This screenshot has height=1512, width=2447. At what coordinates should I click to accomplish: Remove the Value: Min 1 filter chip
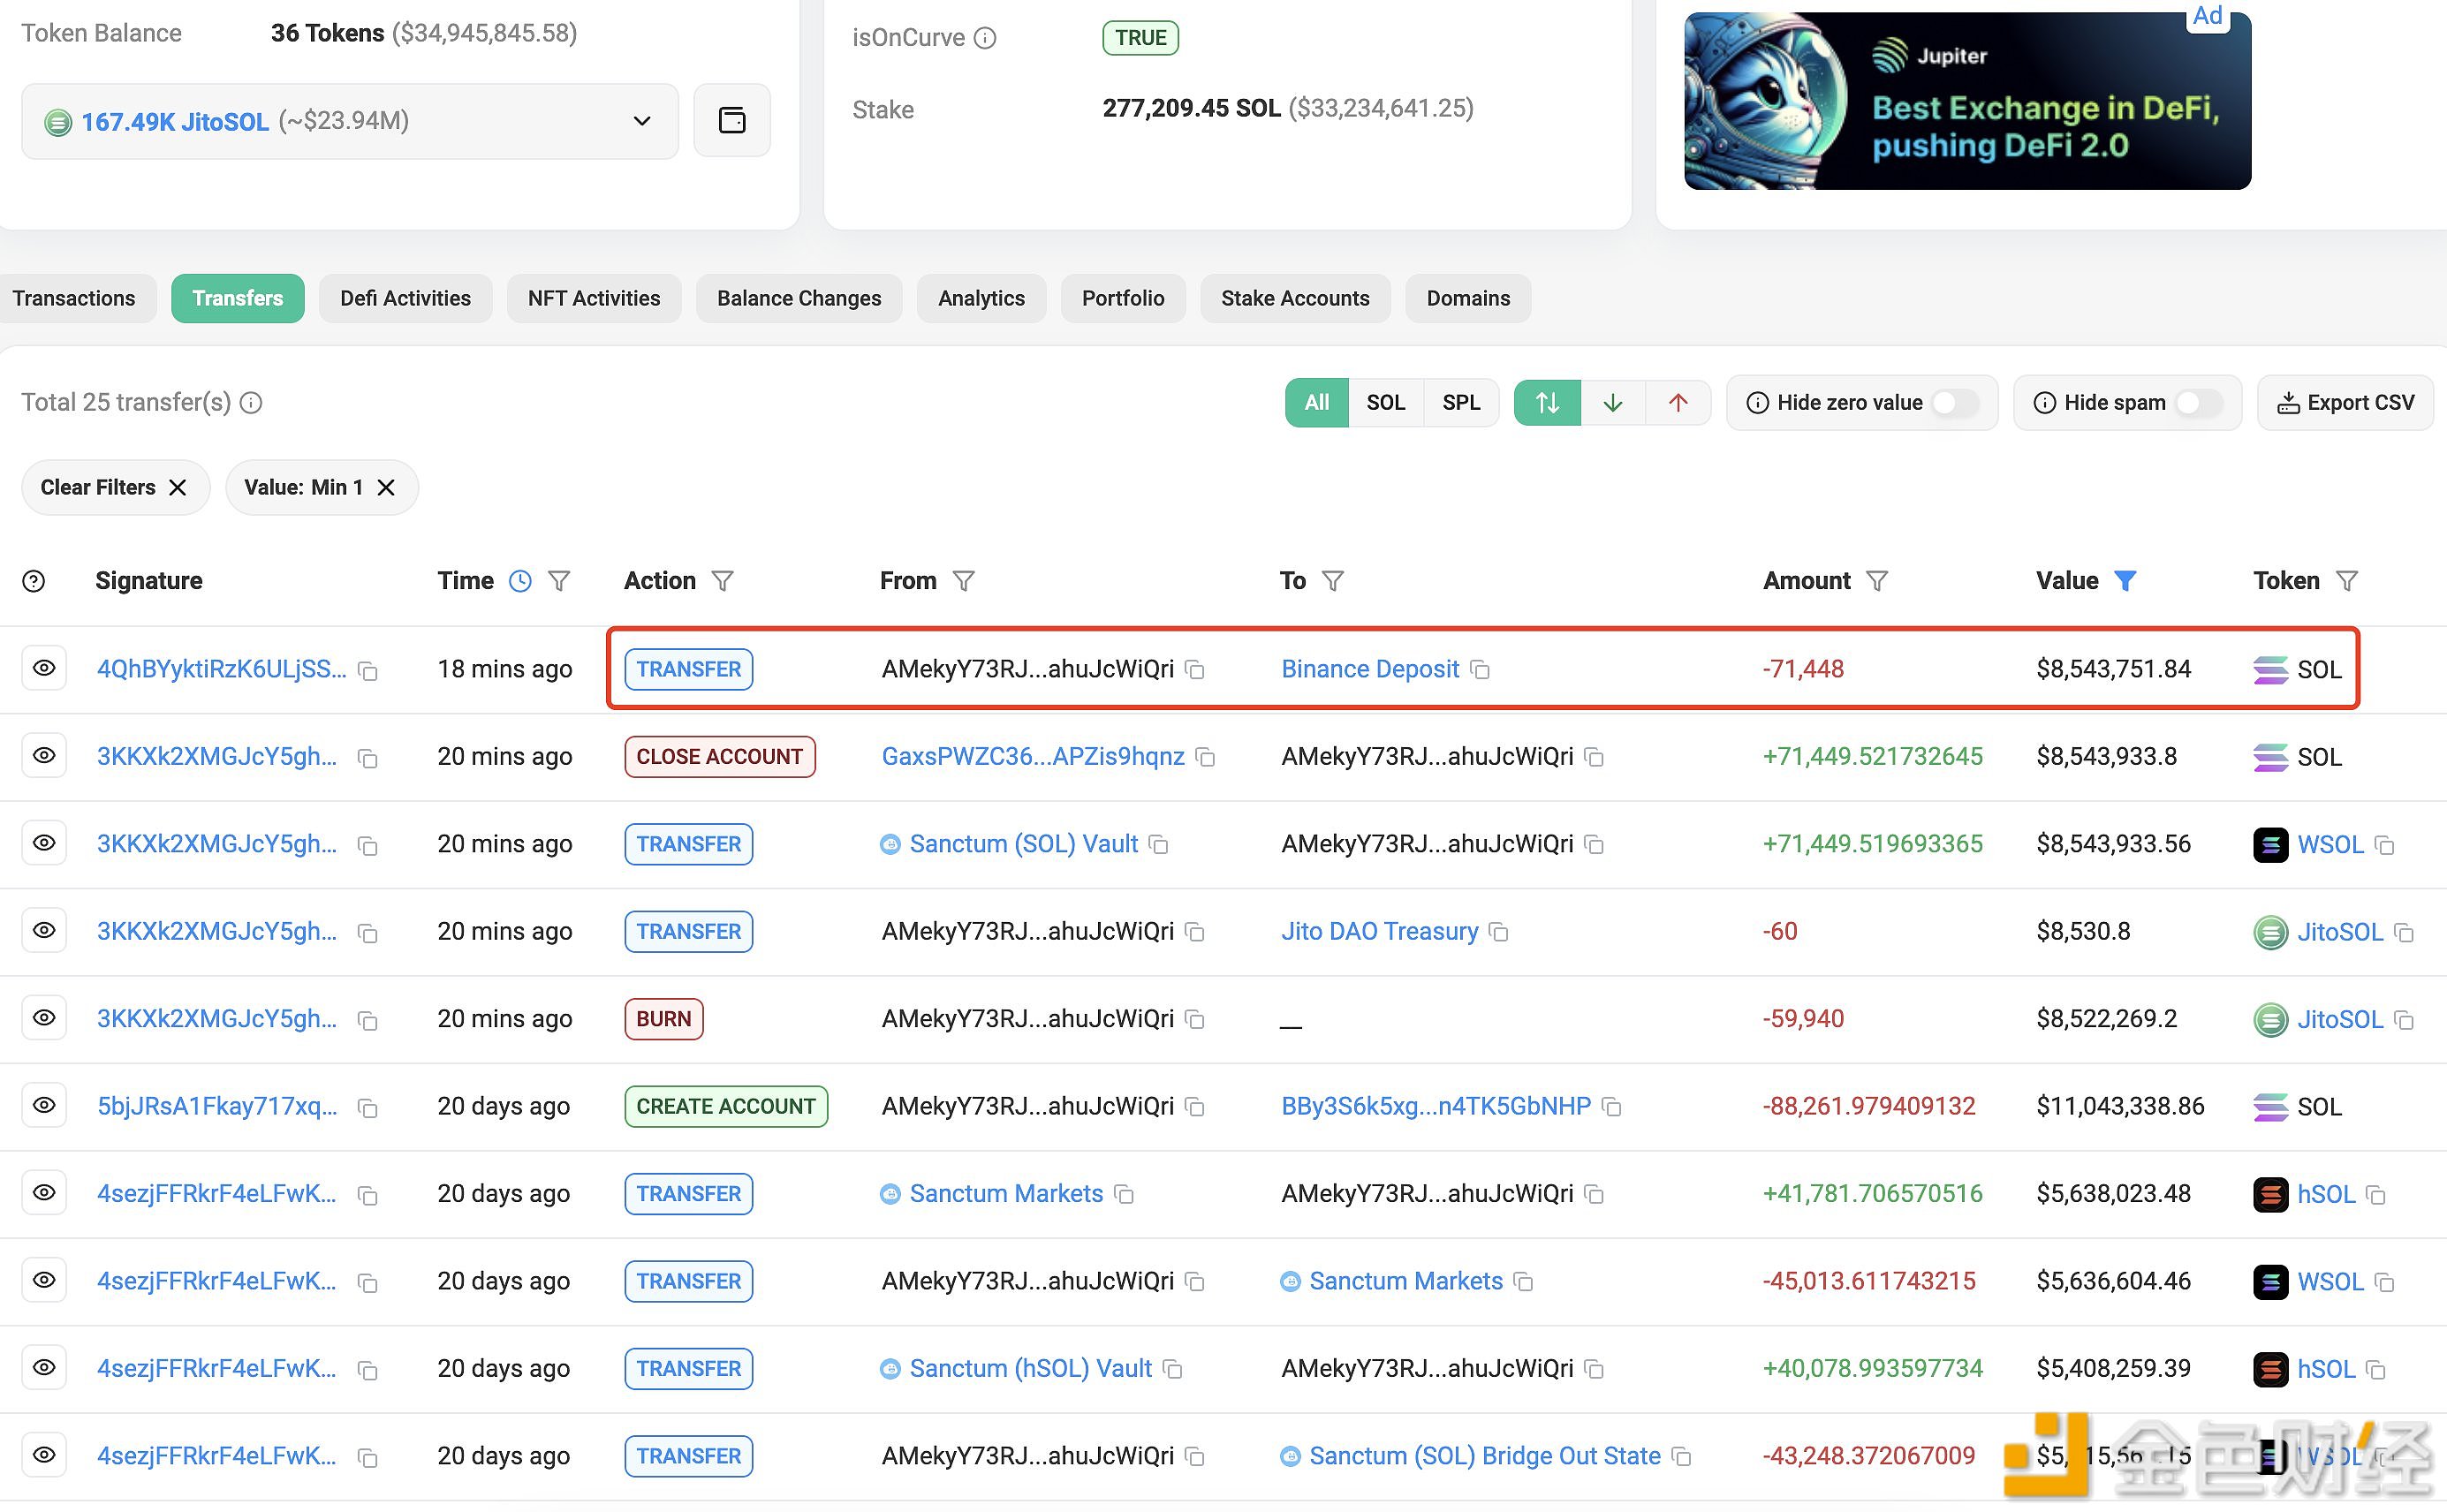(x=386, y=488)
